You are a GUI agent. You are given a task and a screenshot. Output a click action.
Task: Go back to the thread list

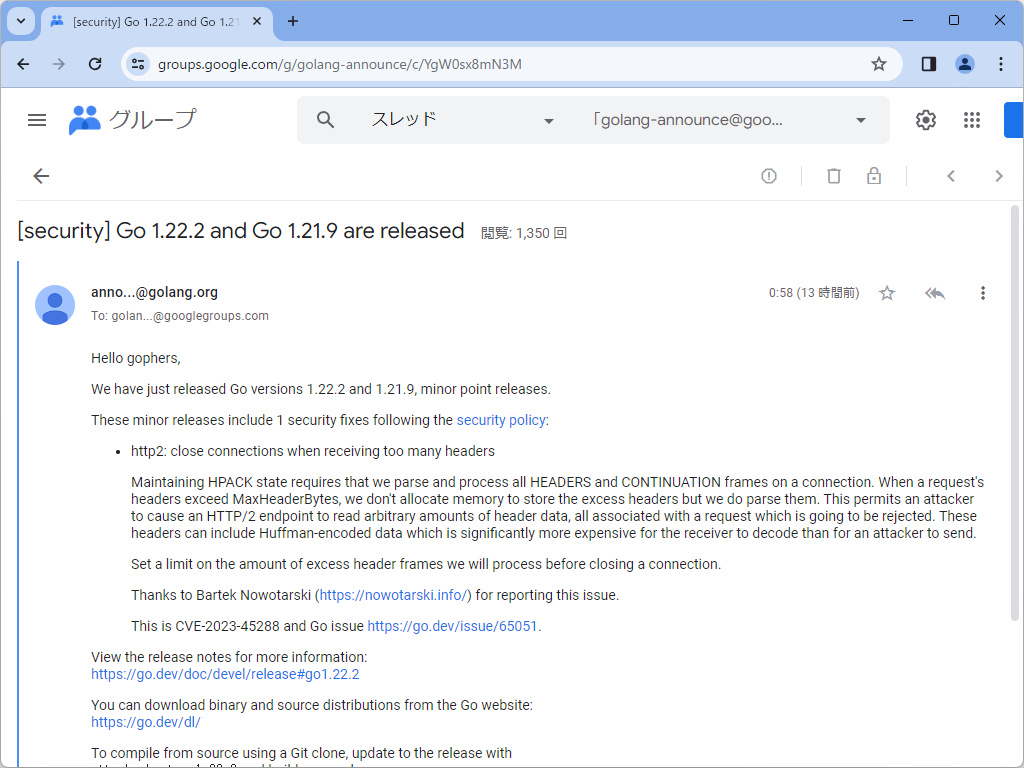40,175
